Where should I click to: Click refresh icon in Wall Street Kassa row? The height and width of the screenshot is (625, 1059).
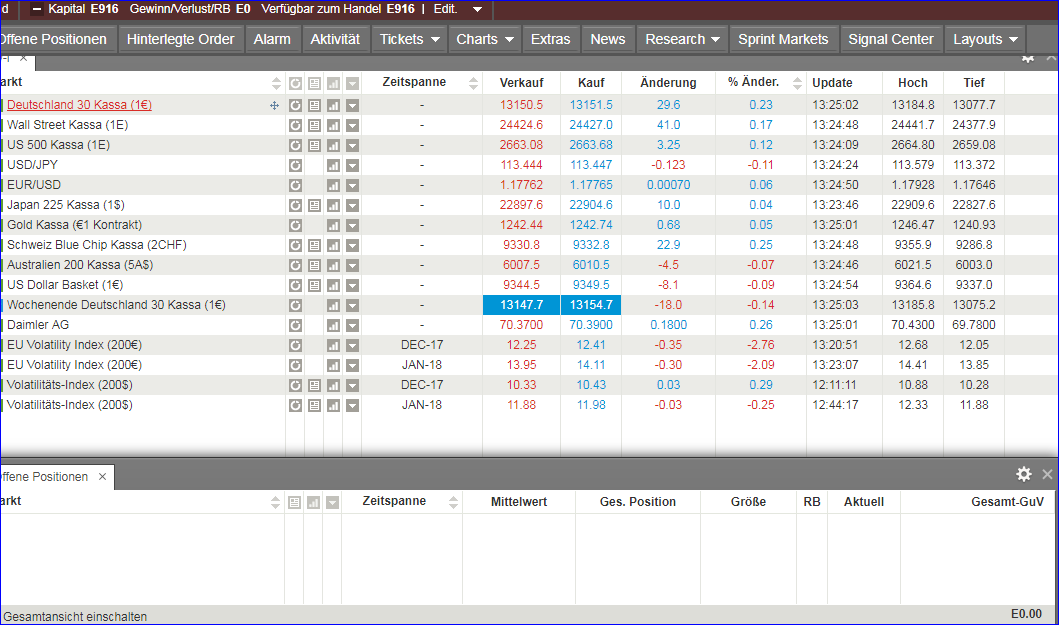point(295,125)
